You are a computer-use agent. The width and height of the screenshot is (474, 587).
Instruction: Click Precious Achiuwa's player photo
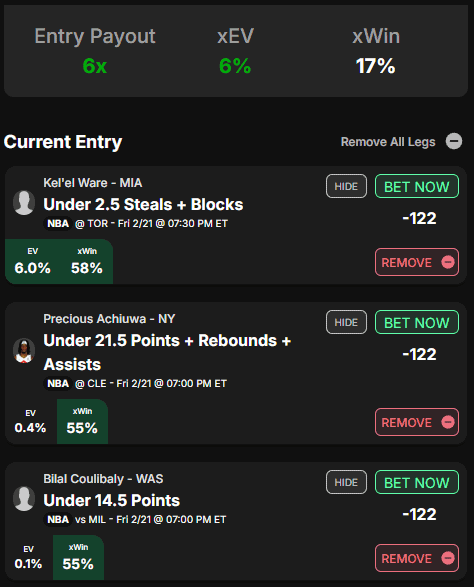(24, 351)
